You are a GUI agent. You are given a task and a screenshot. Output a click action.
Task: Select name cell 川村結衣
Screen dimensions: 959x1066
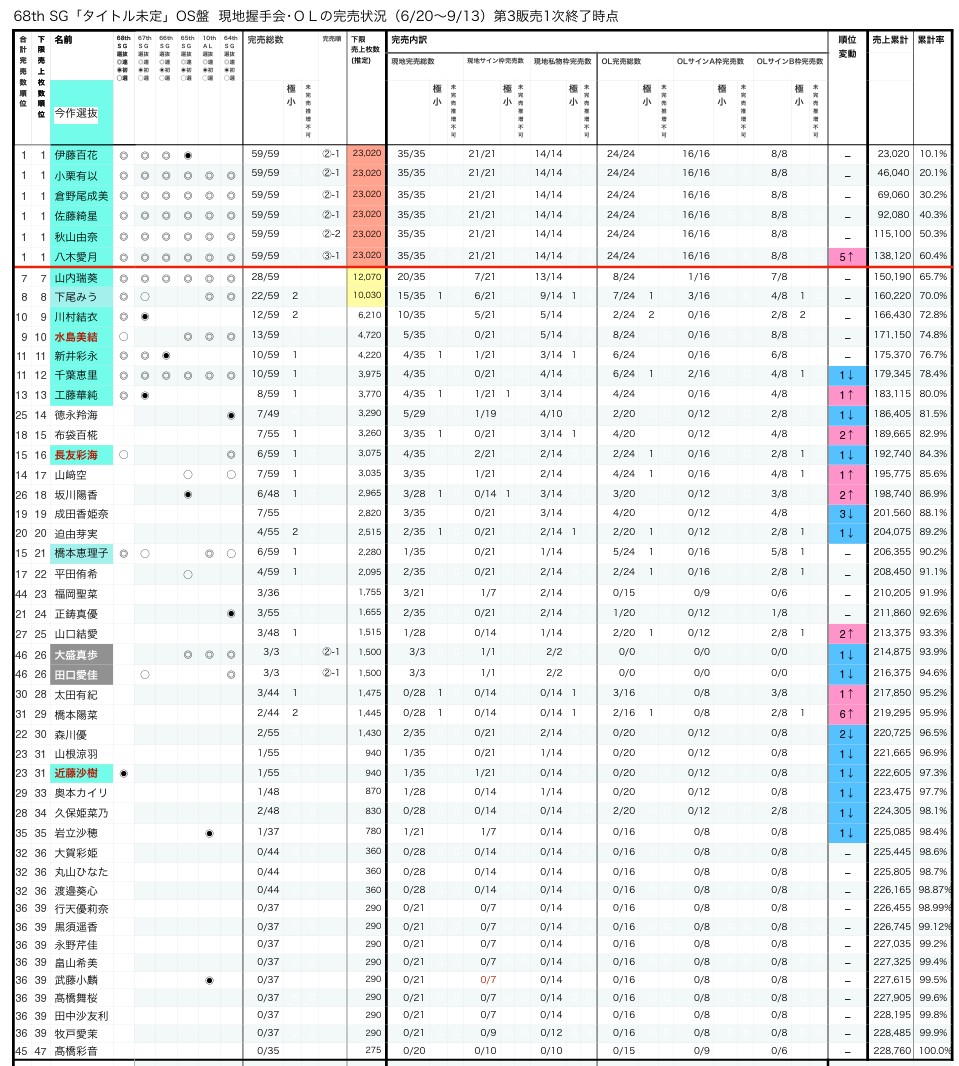[x=82, y=317]
